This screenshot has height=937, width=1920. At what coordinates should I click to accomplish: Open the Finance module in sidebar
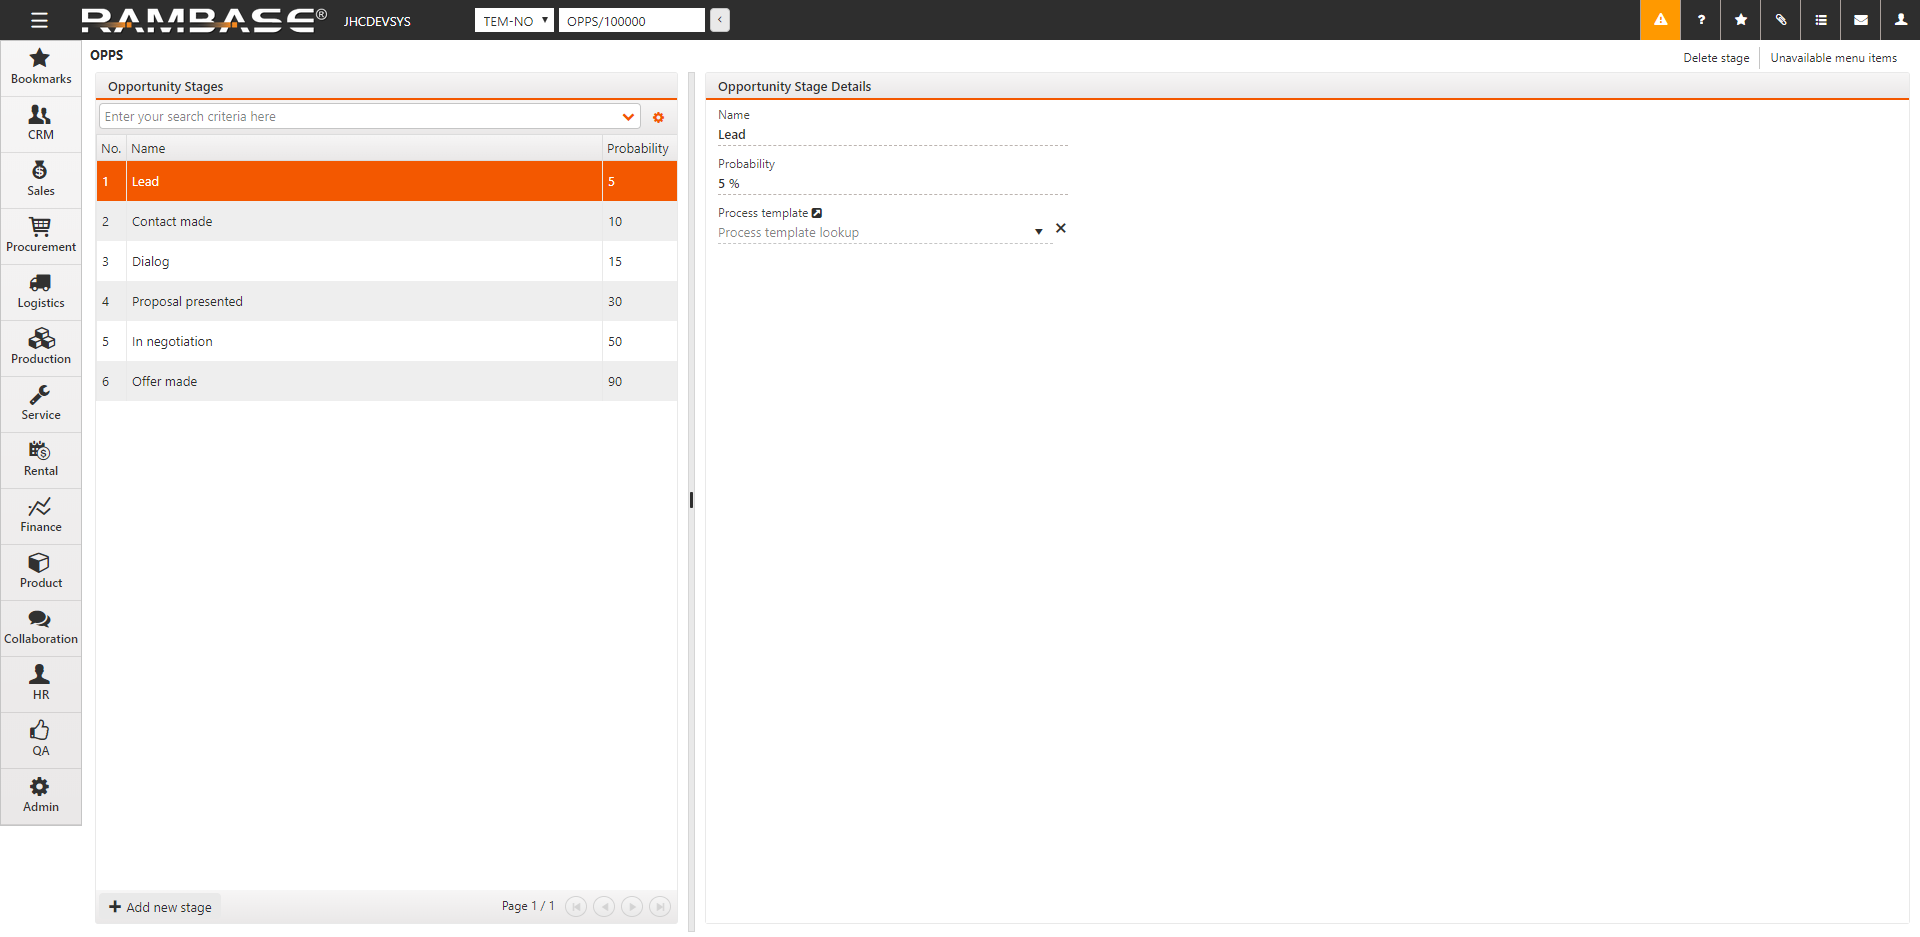click(x=40, y=515)
